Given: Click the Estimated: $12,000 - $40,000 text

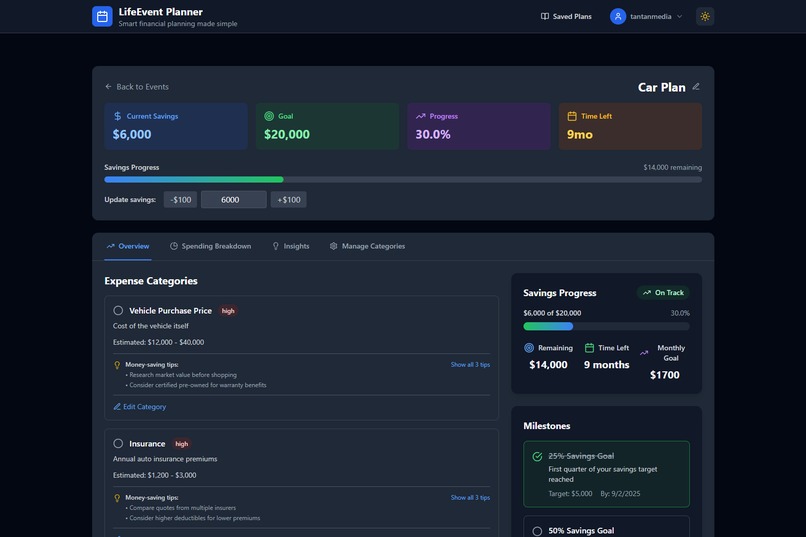Looking at the screenshot, I should click(x=158, y=342).
